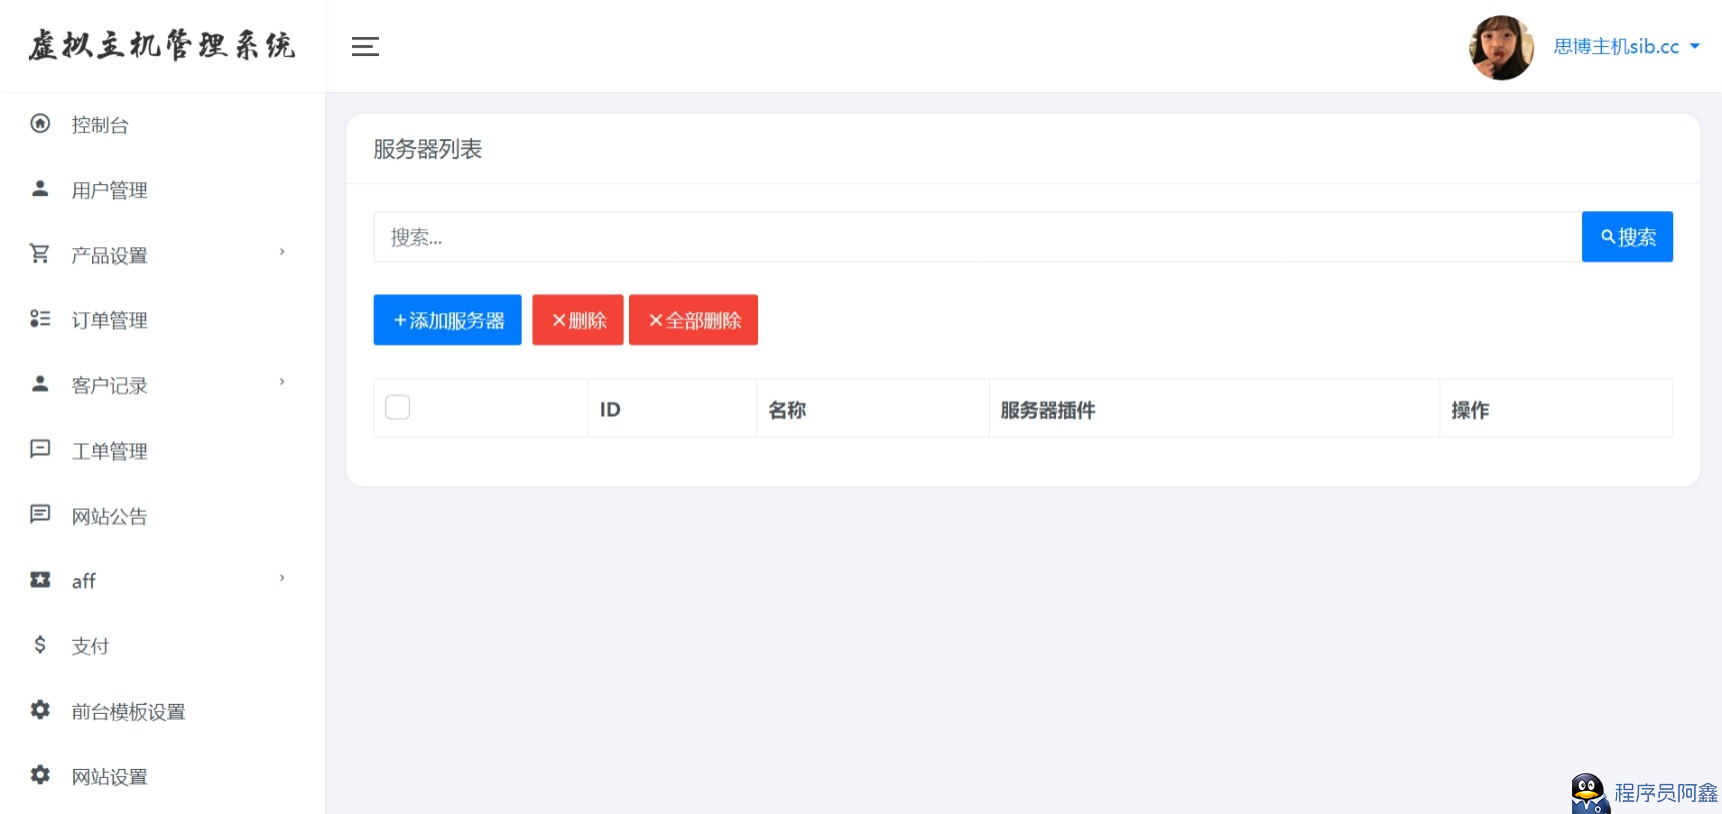Screen dimensions: 1722x814
Task: Toggle sidebar with the hamburger menu icon
Action: pos(365,46)
